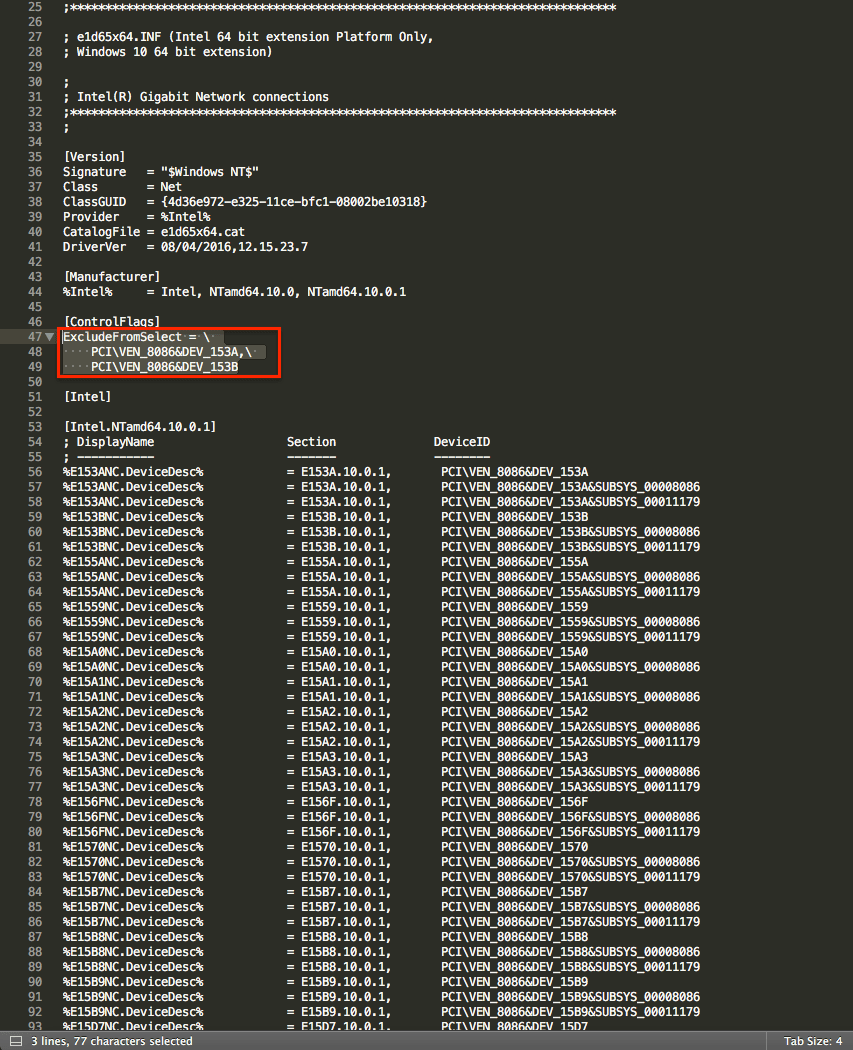Click the DeviceID column header comment

tap(461, 442)
